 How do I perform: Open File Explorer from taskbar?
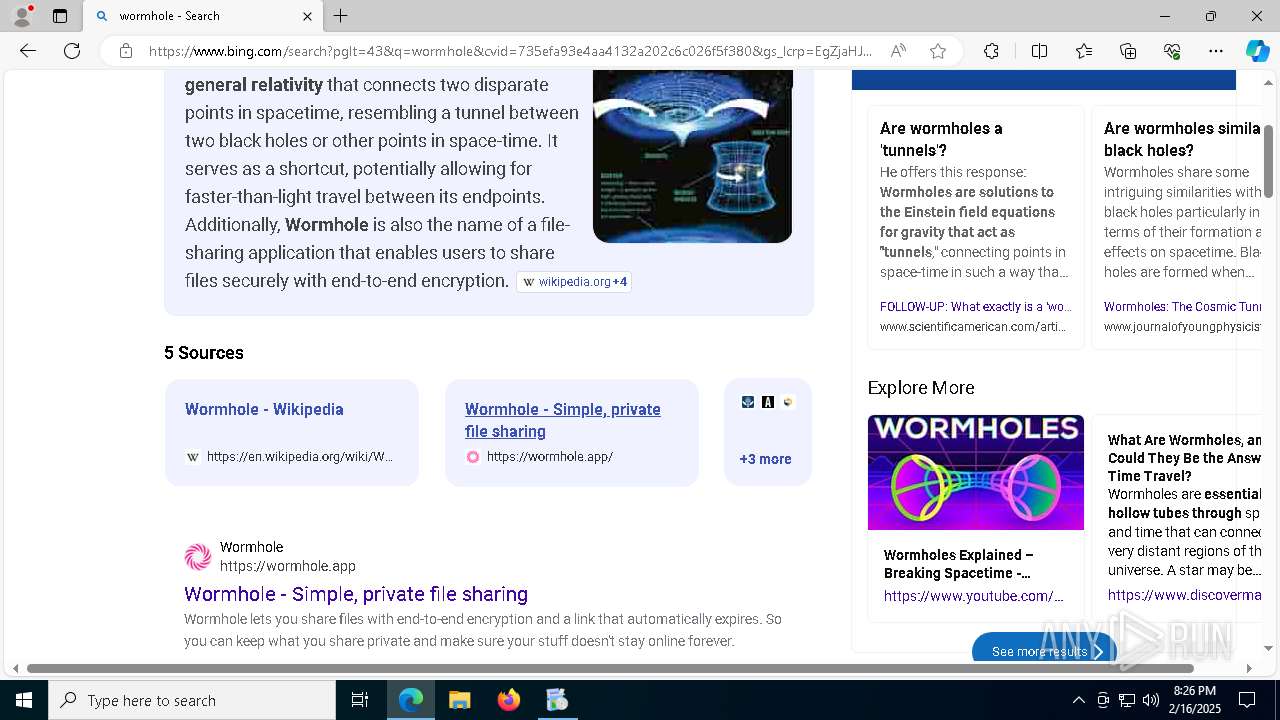coord(460,700)
